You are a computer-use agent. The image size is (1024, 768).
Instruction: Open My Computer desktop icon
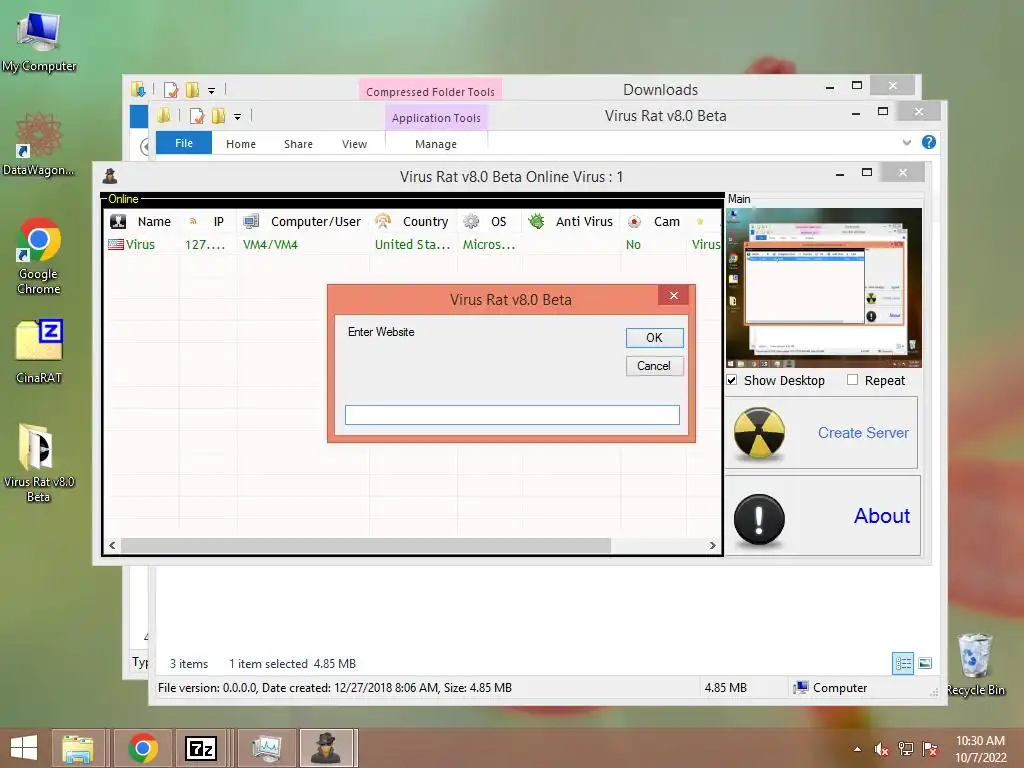(x=39, y=42)
